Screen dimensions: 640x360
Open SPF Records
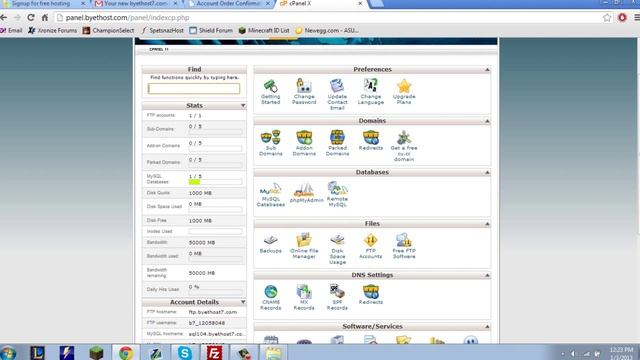[337, 297]
